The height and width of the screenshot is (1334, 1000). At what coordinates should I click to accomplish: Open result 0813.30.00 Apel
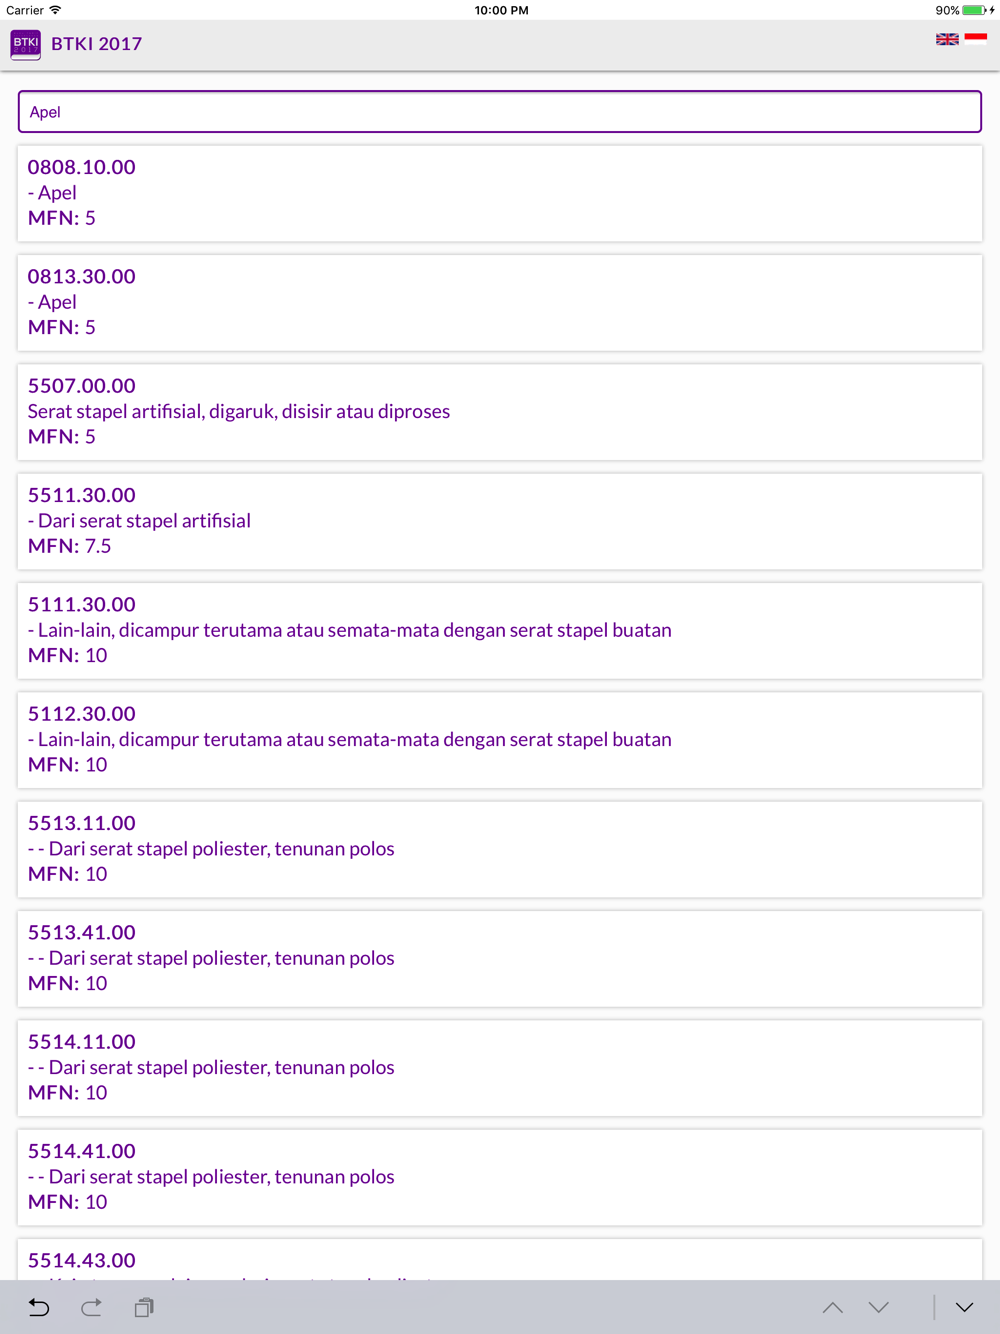(499, 302)
